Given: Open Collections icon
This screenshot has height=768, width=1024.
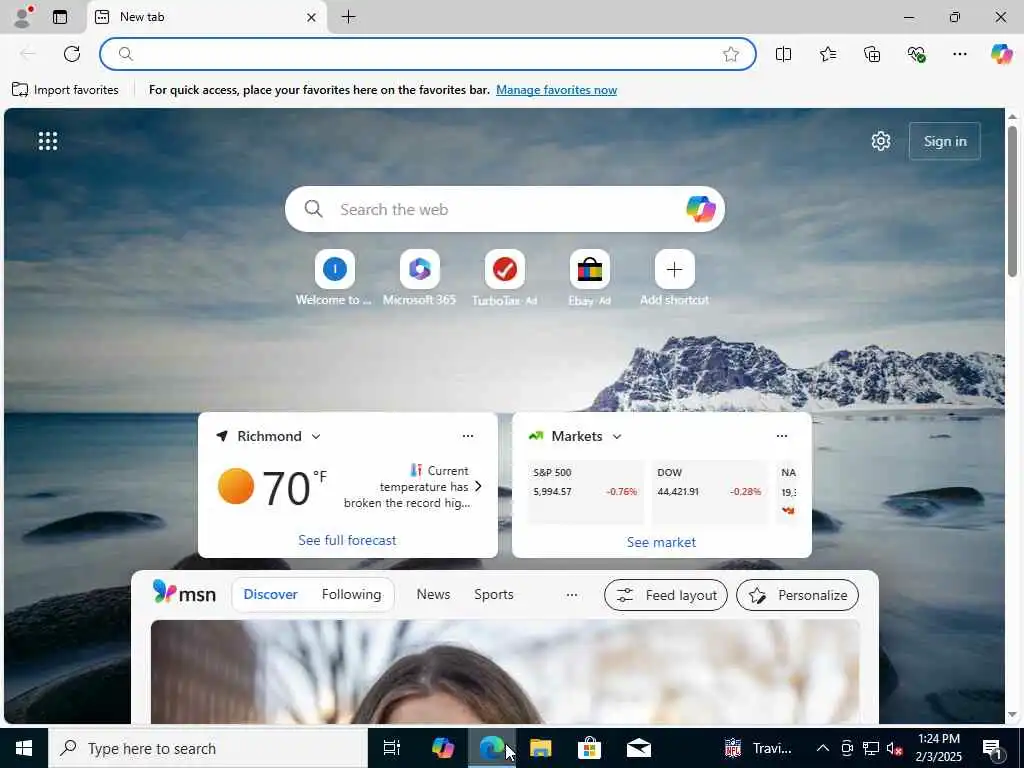Looking at the screenshot, I should [x=872, y=54].
